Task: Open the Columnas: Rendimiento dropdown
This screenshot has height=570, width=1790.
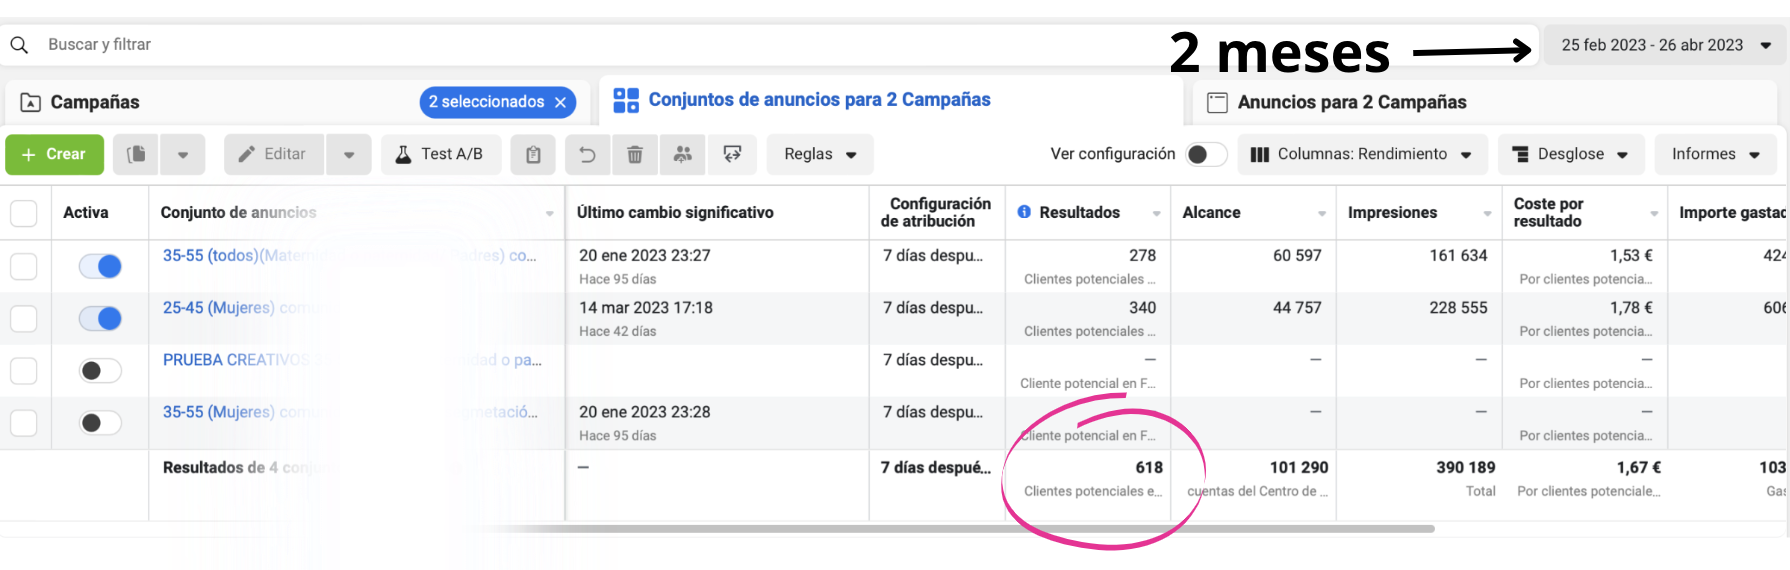Action: click(x=1362, y=154)
